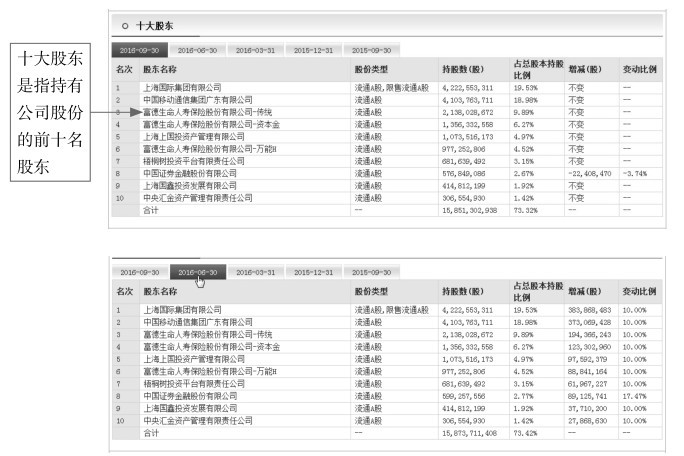Click the 194,366,243 increase value
This screenshot has width=684, height=456.
(x=589, y=334)
